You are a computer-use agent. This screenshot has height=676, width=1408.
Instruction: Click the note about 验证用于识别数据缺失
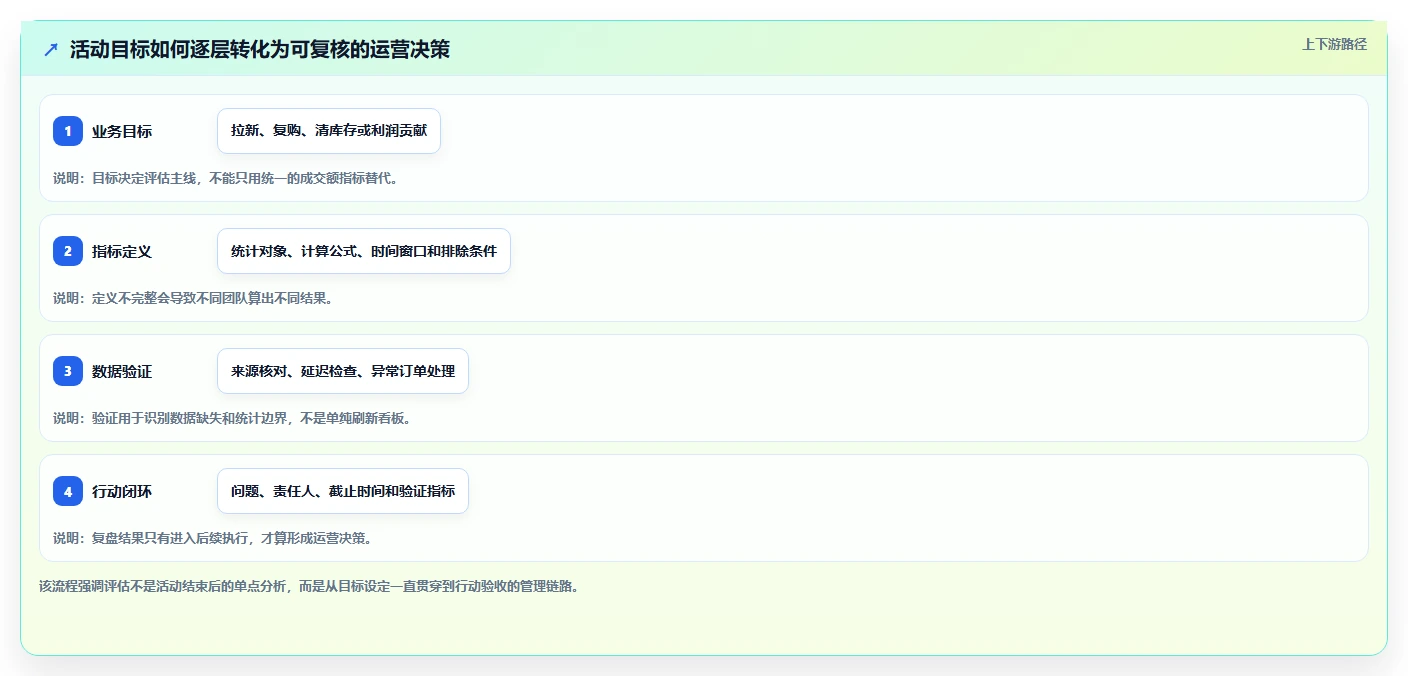coord(232,418)
